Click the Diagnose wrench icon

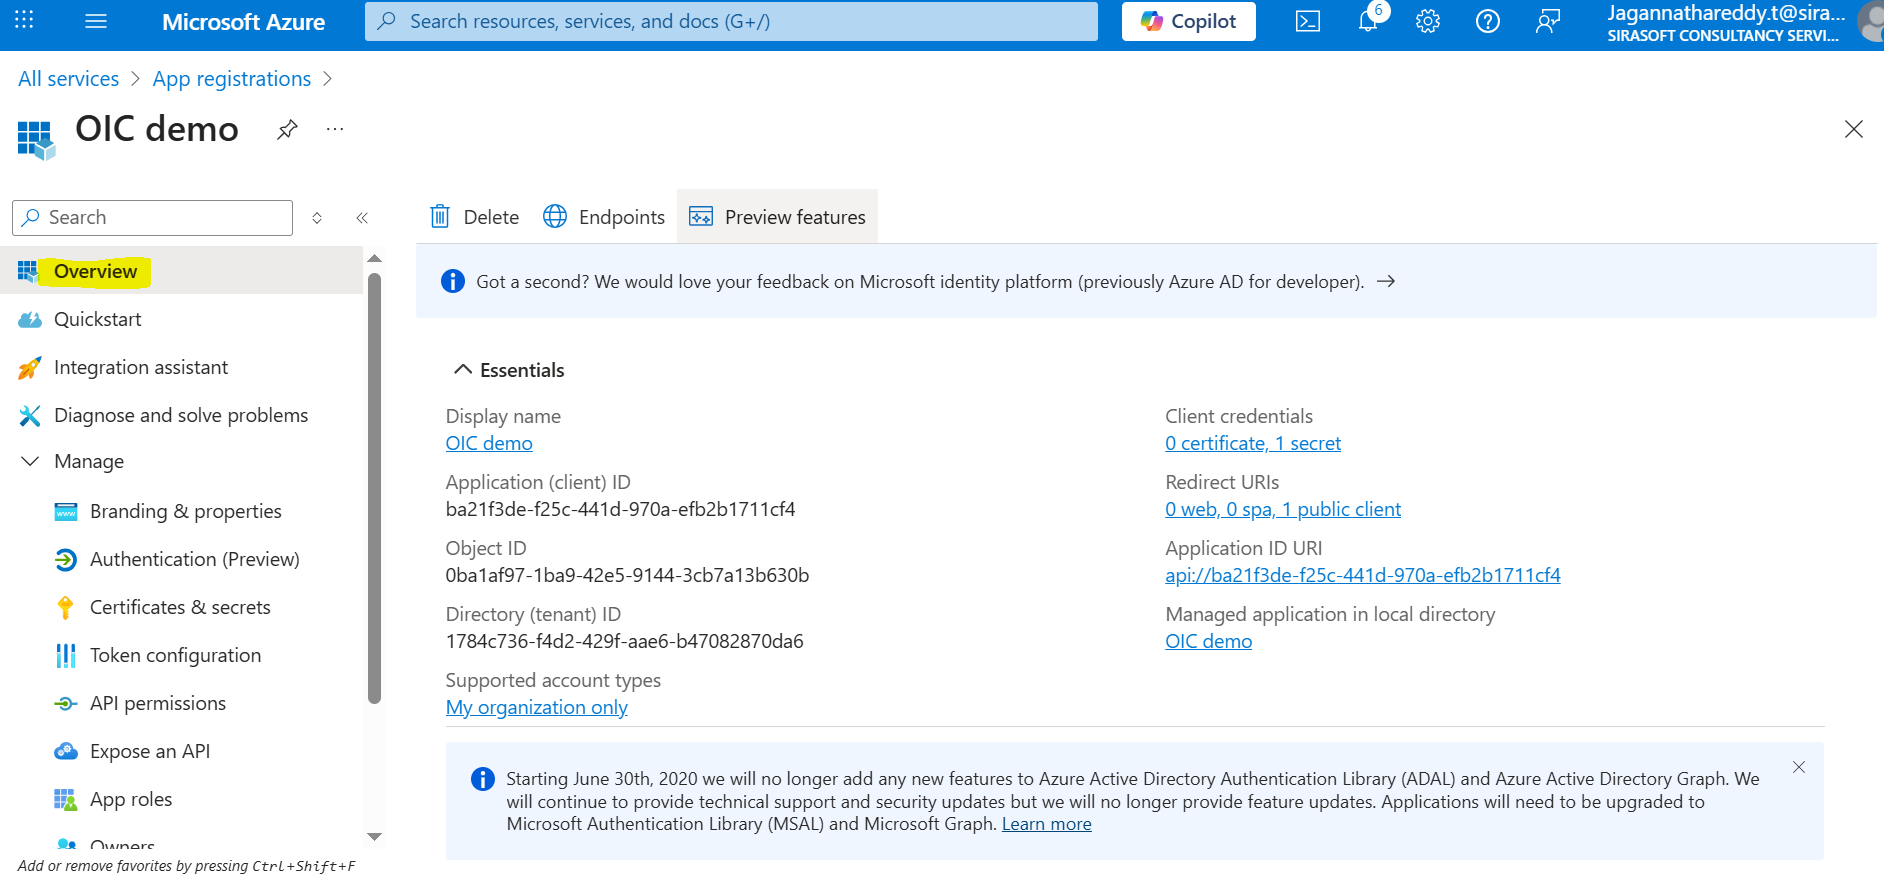click(30, 416)
